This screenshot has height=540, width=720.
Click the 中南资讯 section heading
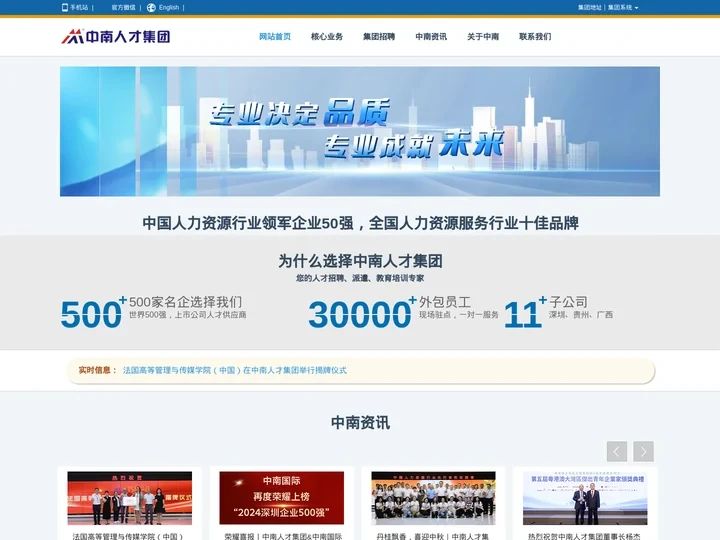pos(360,422)
